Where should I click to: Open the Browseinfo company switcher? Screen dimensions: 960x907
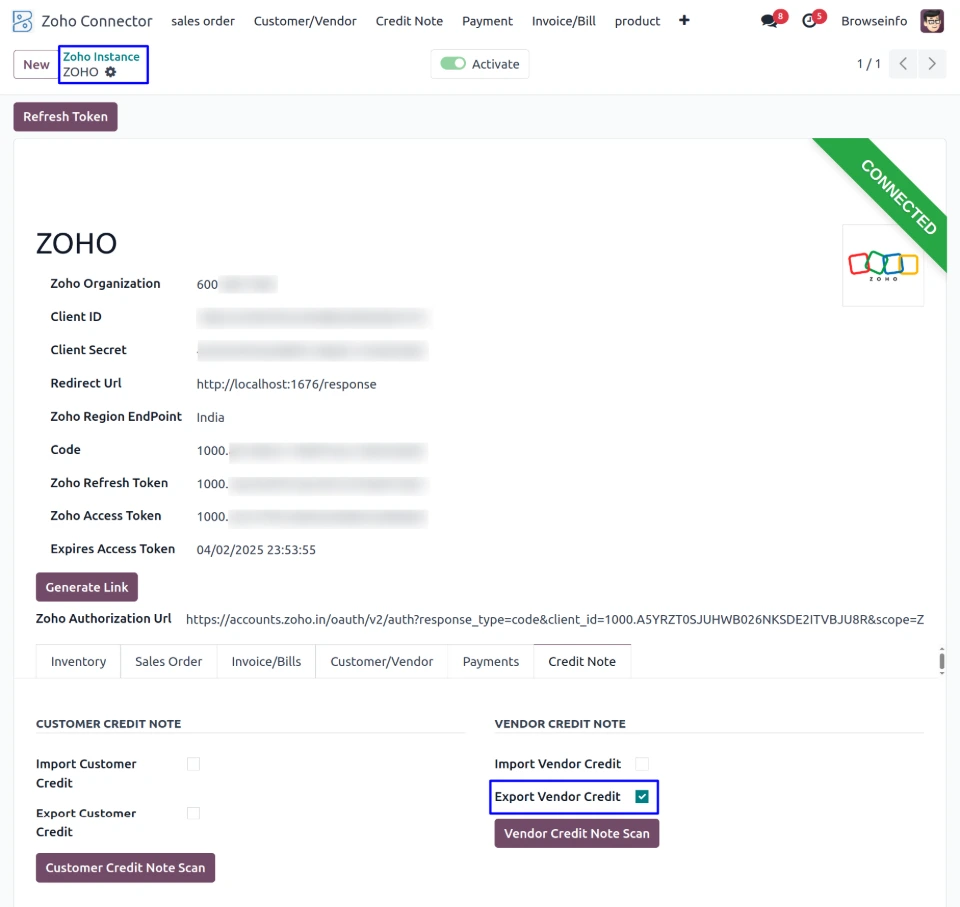[875, 21]
